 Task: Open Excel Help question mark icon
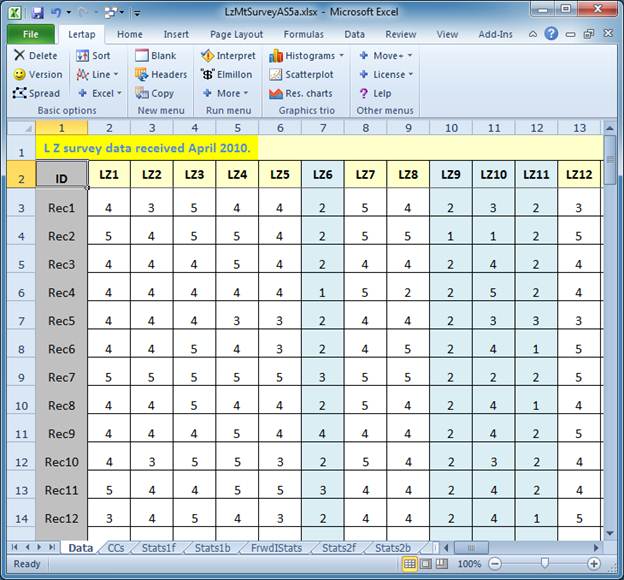[551, 34]
